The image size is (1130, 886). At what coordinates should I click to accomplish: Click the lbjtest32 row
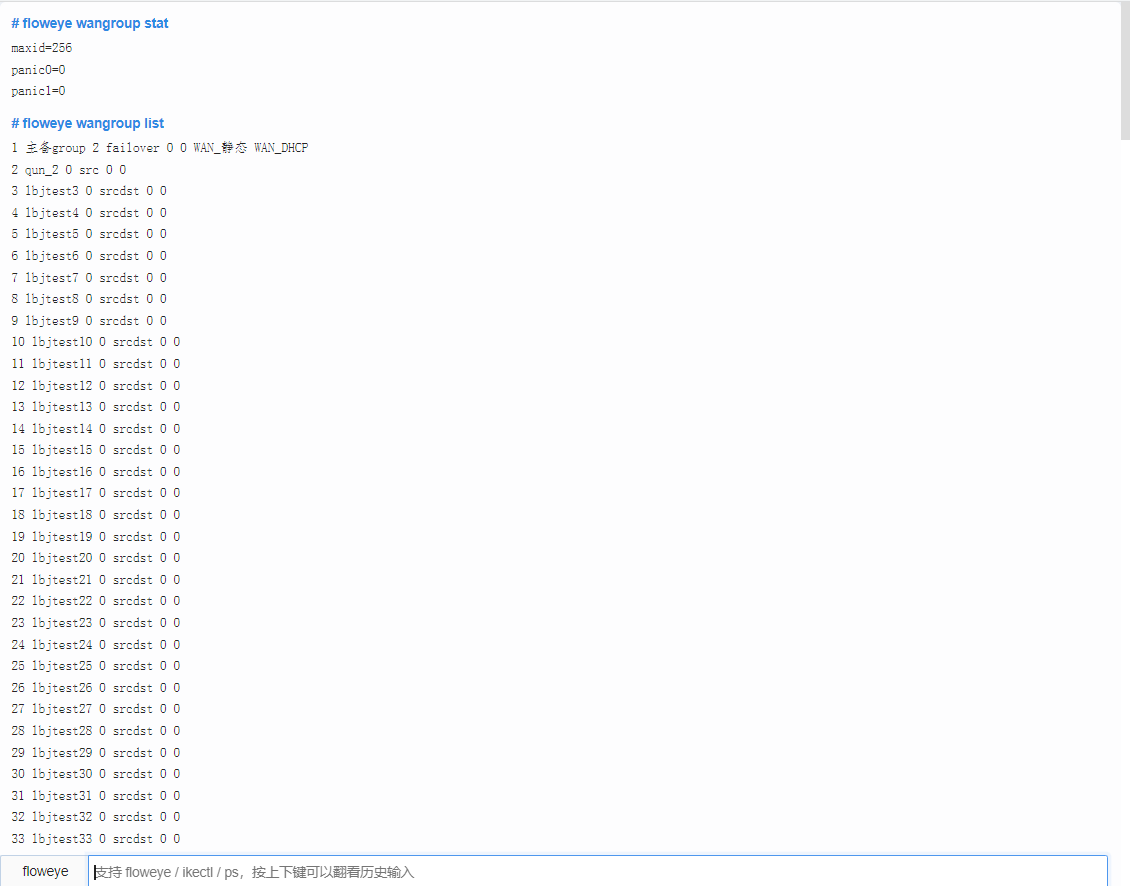point(96,817)
